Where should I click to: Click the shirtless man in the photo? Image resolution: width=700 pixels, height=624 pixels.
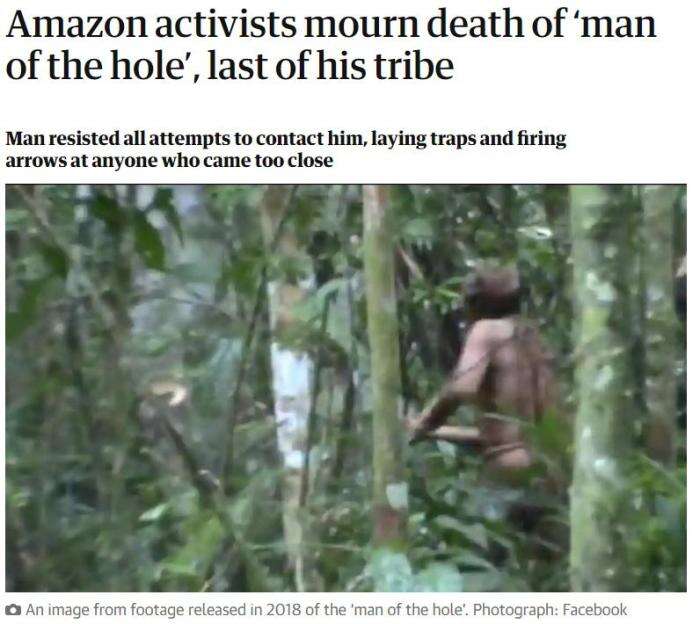click(489, 370)
